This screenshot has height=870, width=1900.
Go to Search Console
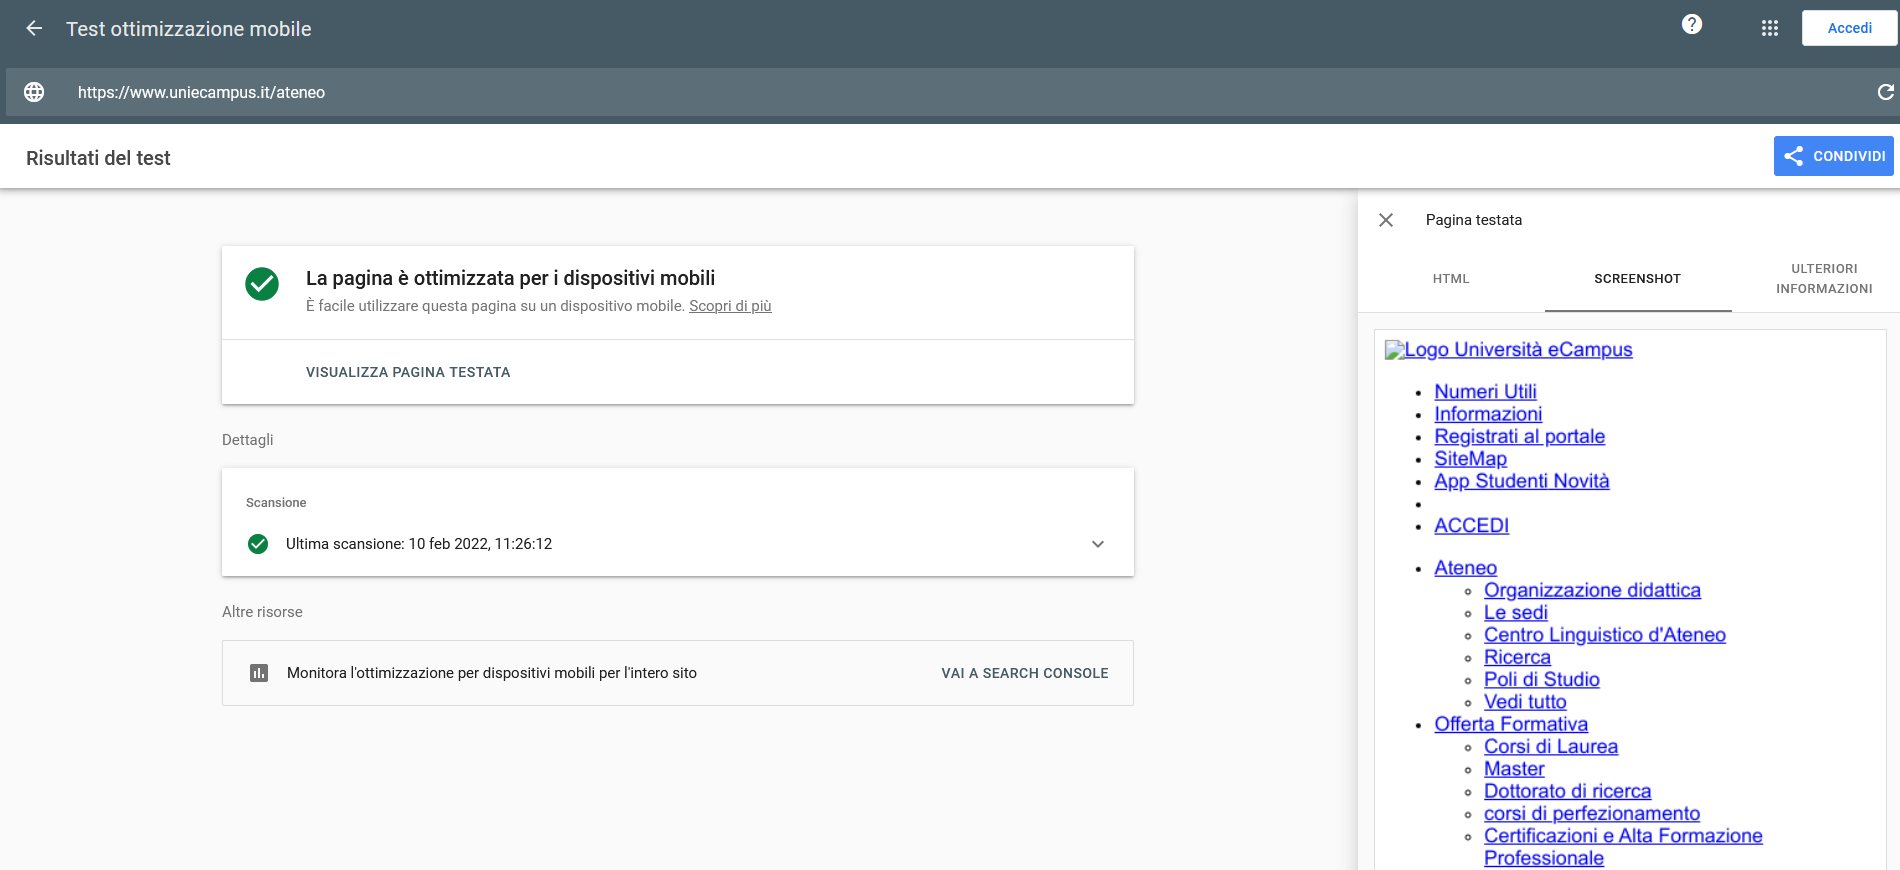tap(1024, 673)
